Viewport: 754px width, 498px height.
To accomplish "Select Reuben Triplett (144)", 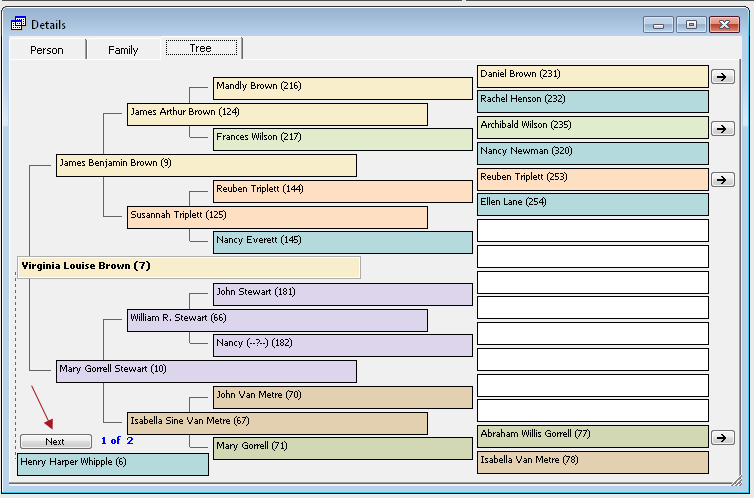I will tap(343, 191).
